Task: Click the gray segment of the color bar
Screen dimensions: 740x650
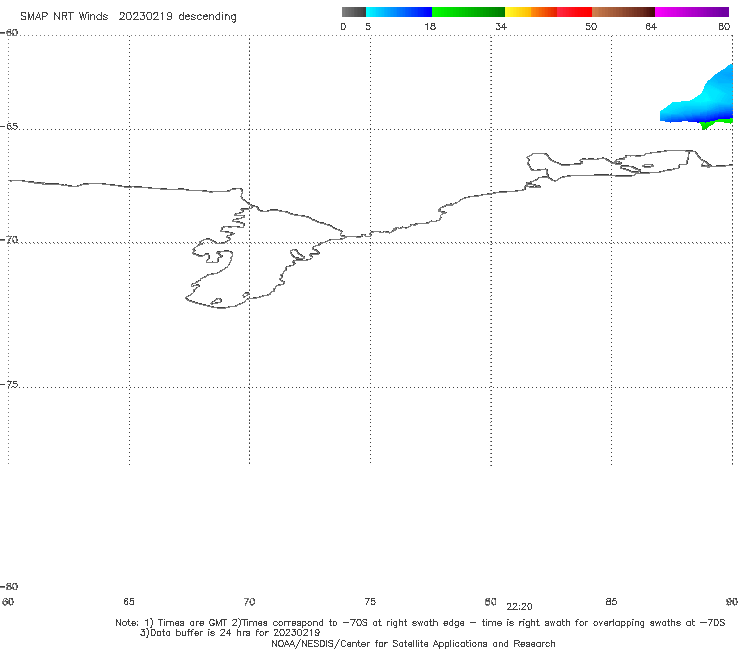Action: tap(353, 12)
